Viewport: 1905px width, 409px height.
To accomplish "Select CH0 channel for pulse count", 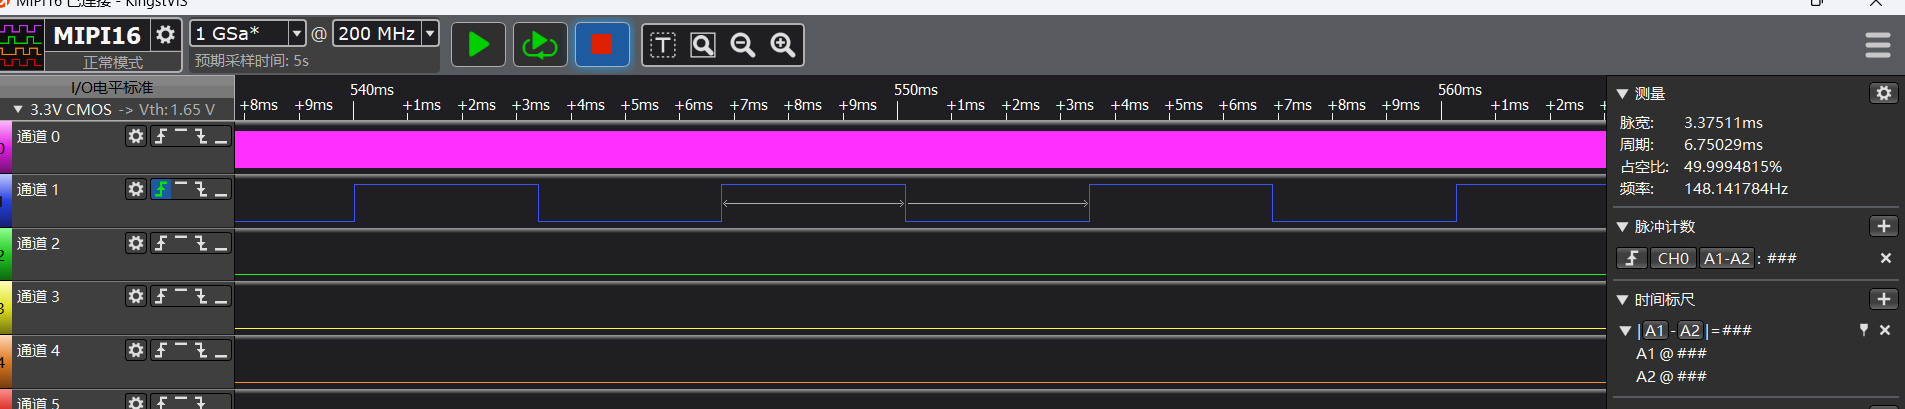I will [x=1673, y=258].
